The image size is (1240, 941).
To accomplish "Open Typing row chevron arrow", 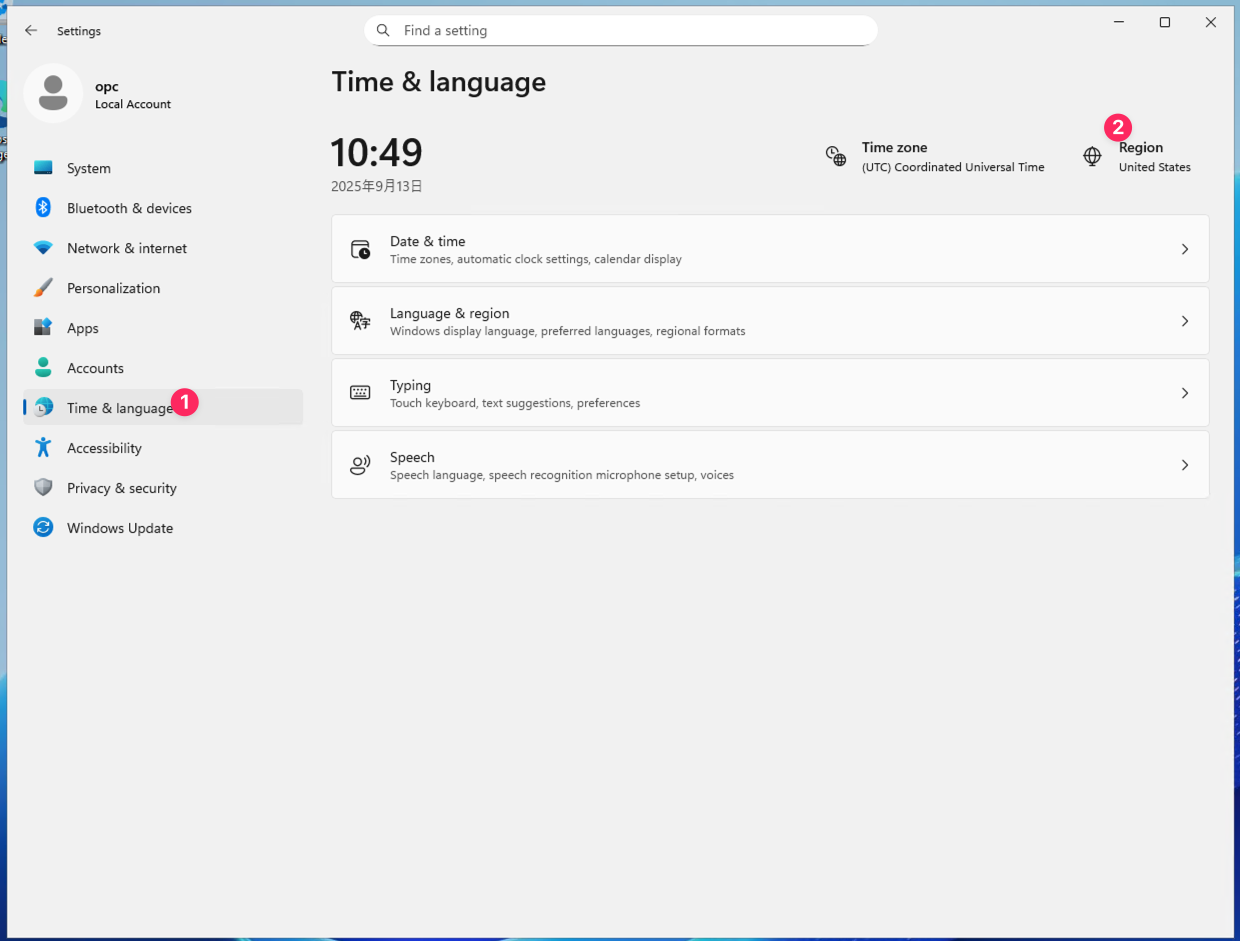I will pyautogui.click(x=1185, y=393).
